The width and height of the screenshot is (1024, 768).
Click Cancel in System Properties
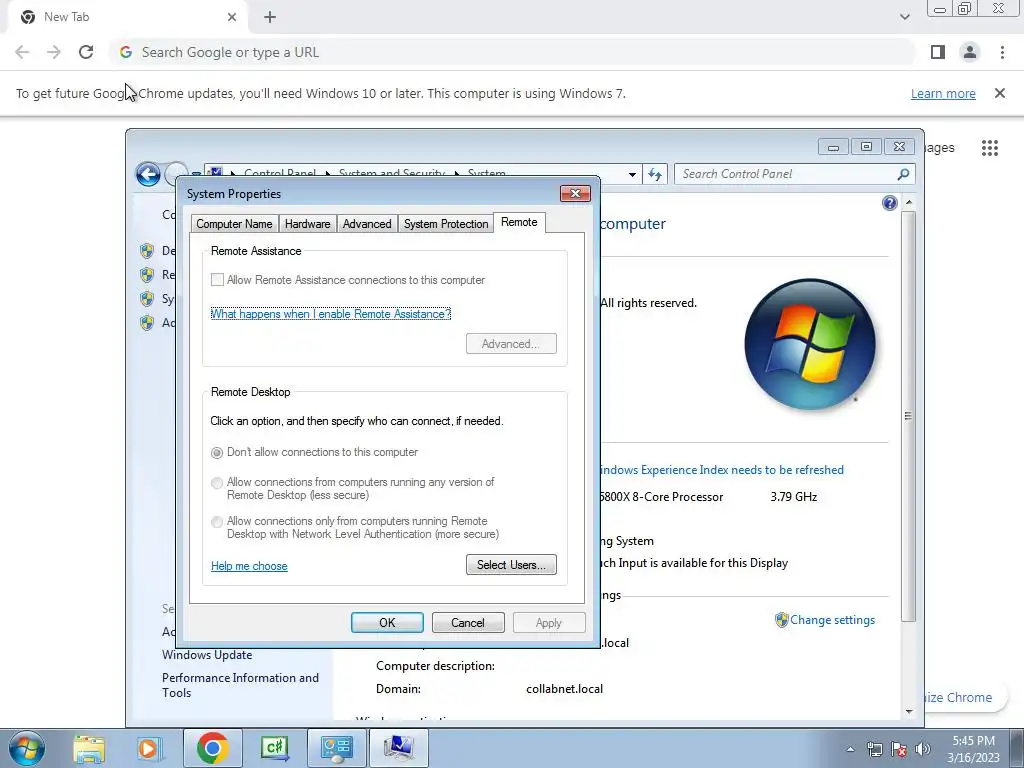pyautogui.click(x=468, y=623)
